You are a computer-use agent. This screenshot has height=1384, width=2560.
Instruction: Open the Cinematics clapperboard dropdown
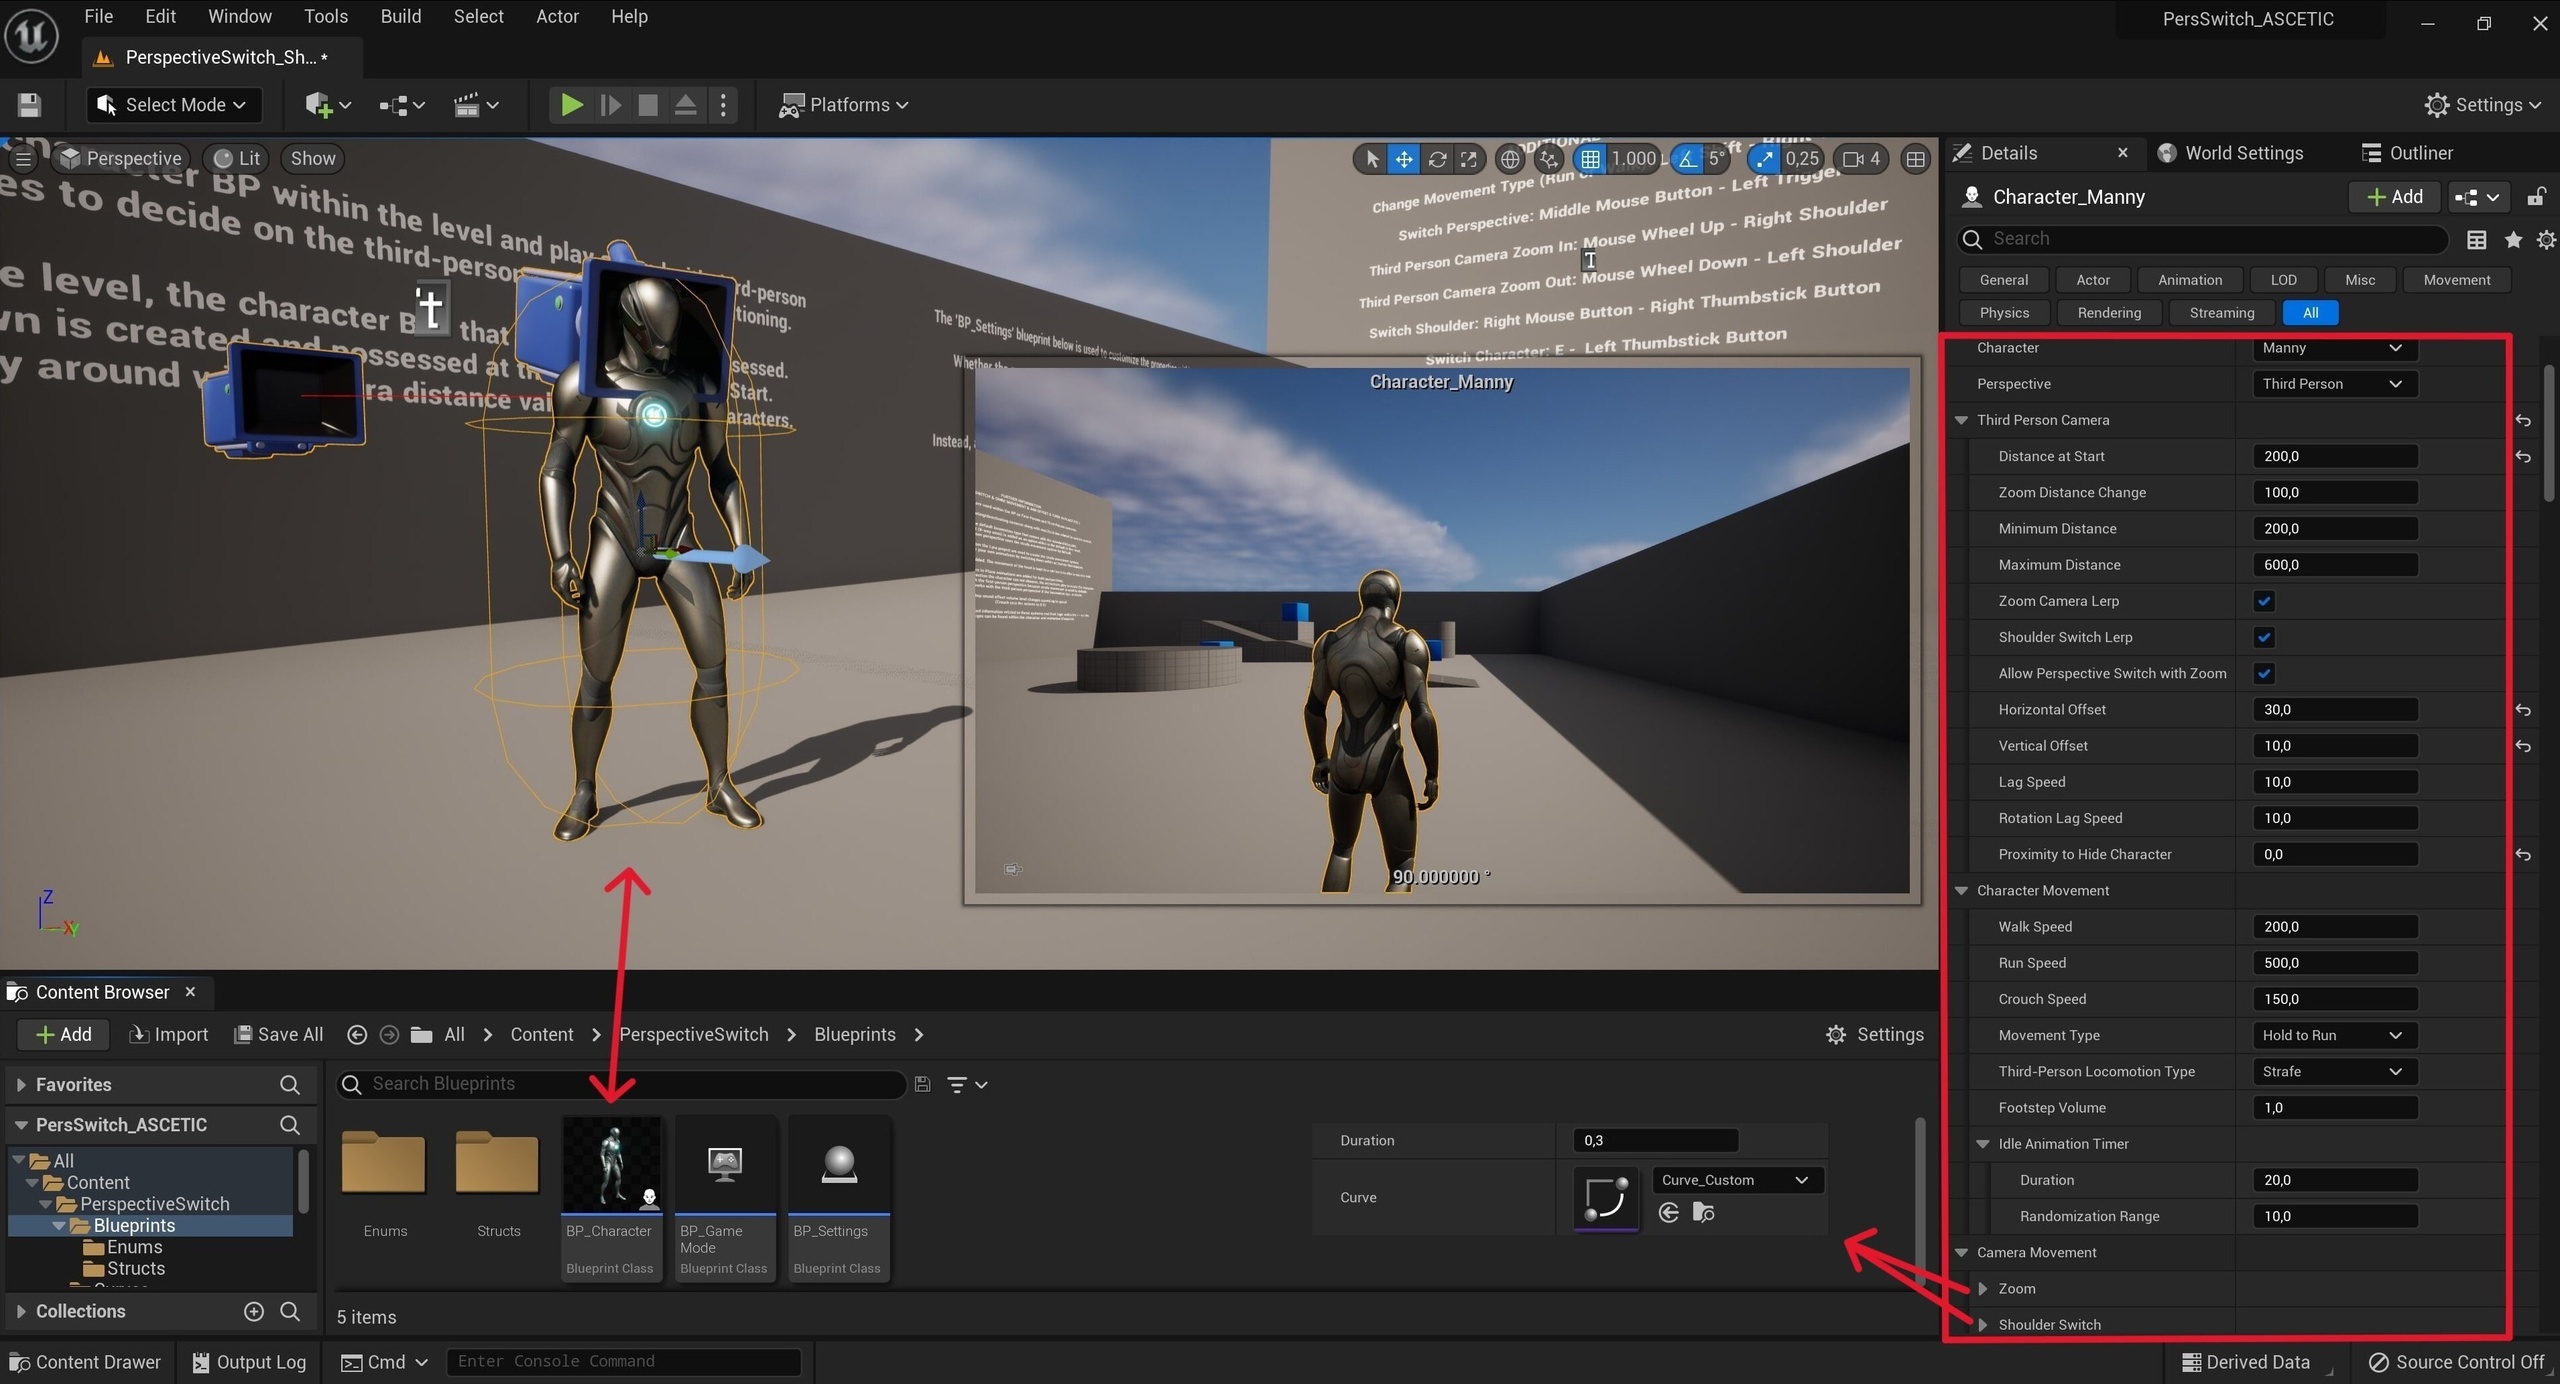[476, 105]
